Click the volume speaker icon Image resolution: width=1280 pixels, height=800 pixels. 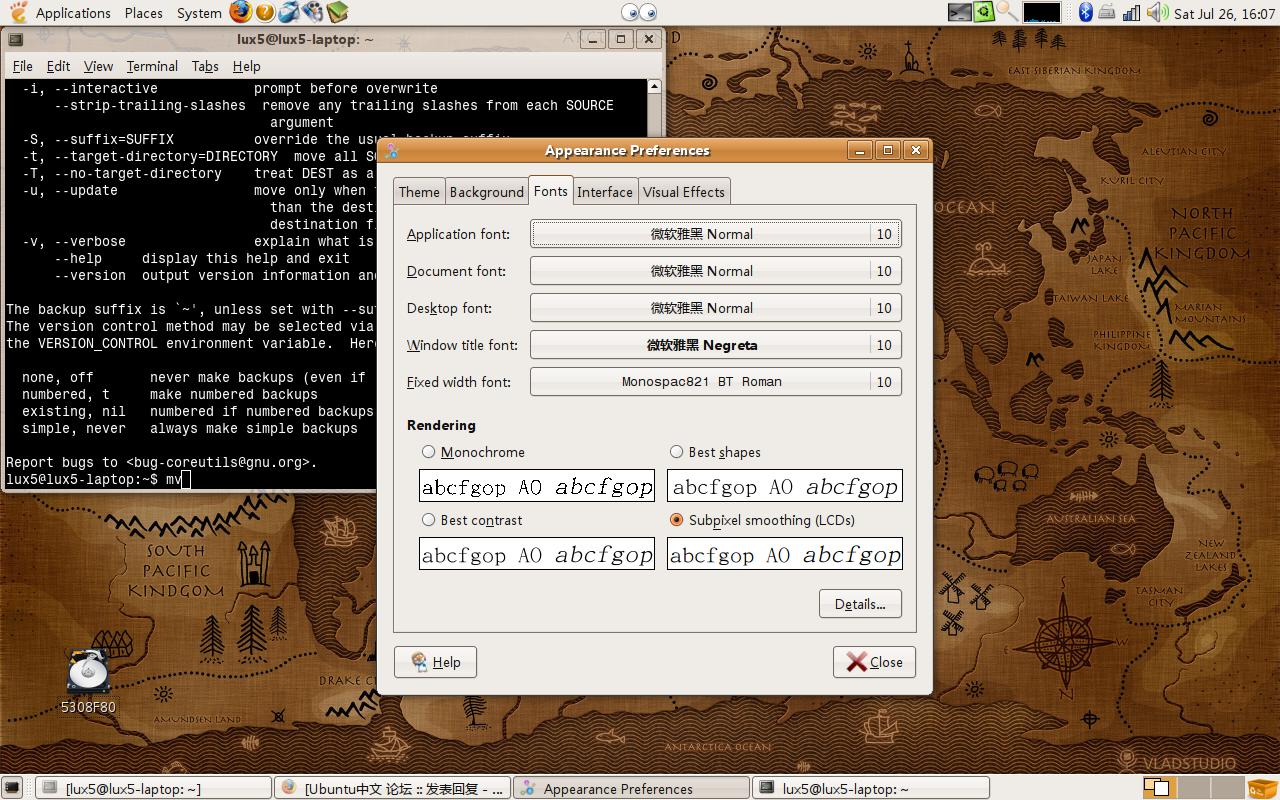coord(1158,12)
